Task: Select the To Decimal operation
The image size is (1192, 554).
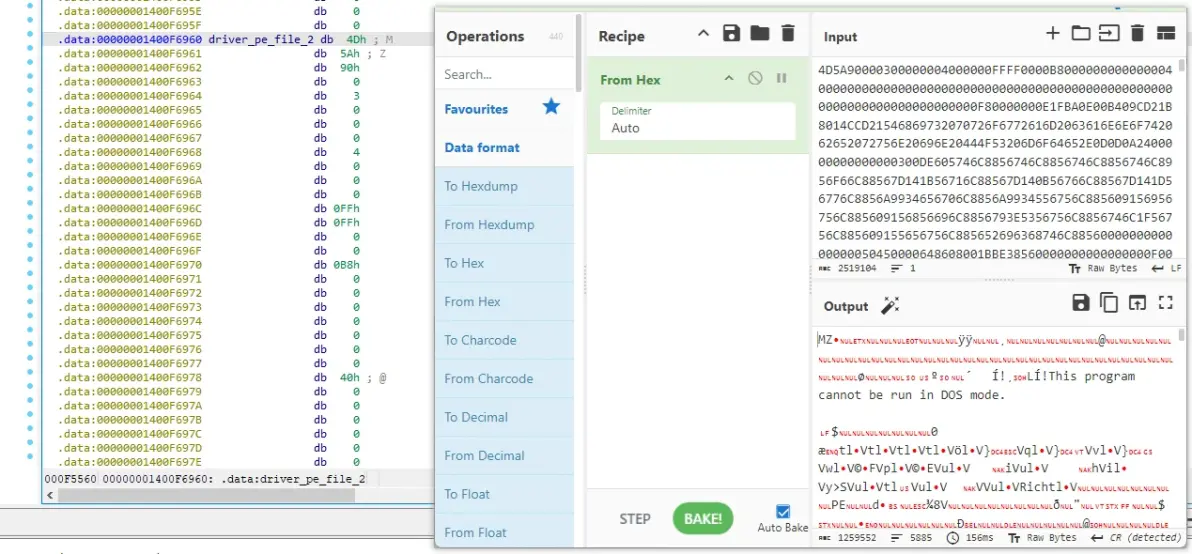Action: pos(505,417)
